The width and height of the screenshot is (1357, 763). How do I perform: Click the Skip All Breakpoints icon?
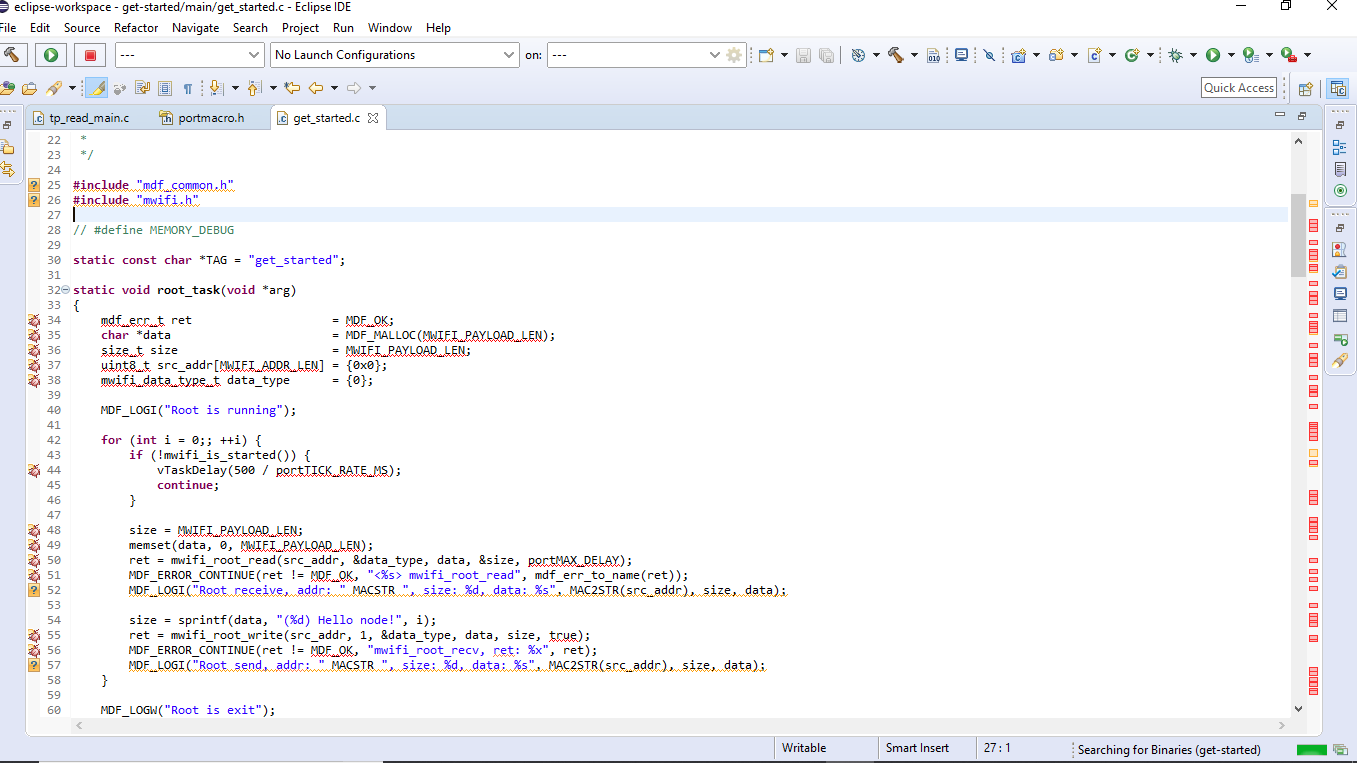[989, 55]
